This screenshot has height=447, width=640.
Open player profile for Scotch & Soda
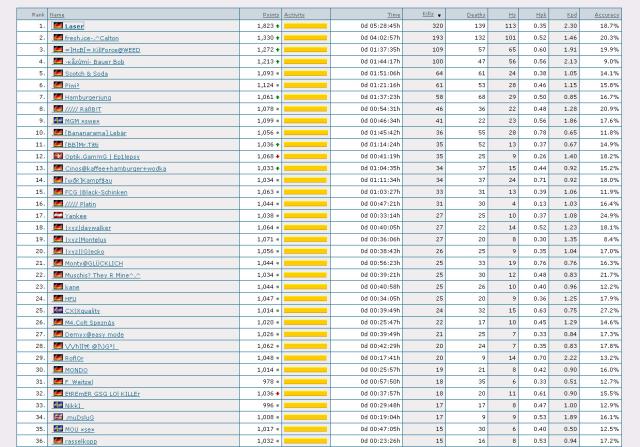pyautogui.click(x=88, y=73)
